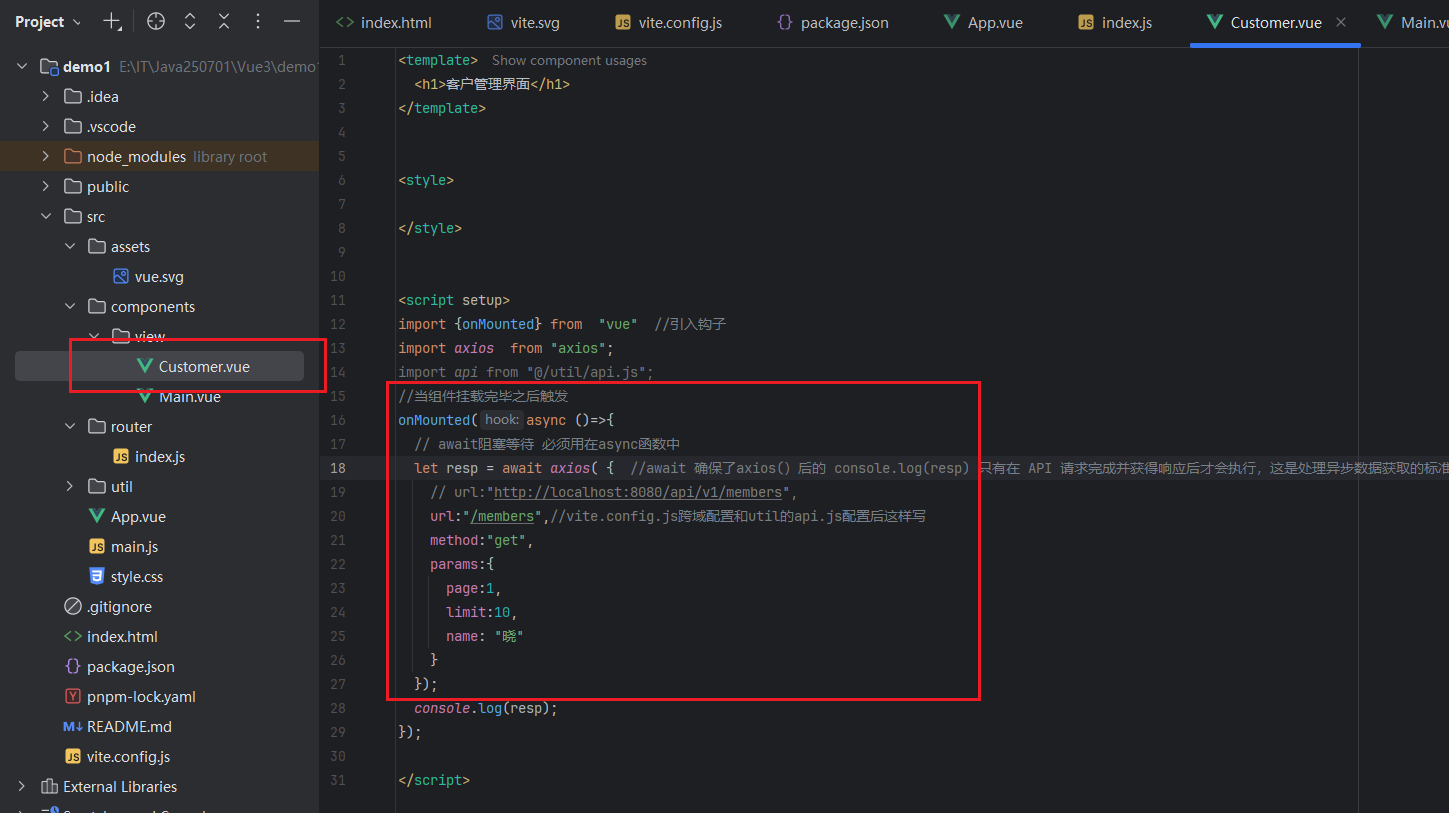This screenshot has width=1449, height=813.
Task: Click the axios import name on line 13
Action: pos(474,348)
